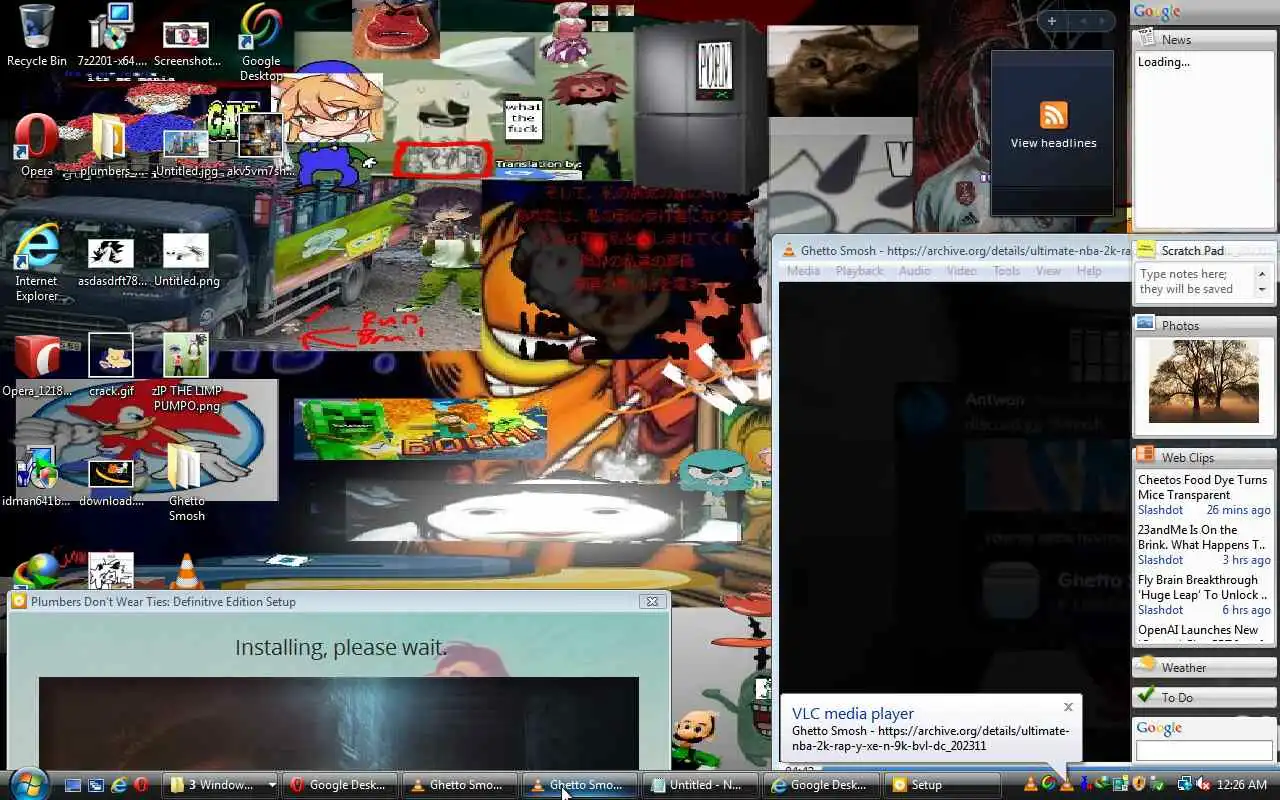Click View headlines in the feed gadget
The height and width of the screenshot is (800, 1280).
pyautogui.click(x=1053, y=143)
